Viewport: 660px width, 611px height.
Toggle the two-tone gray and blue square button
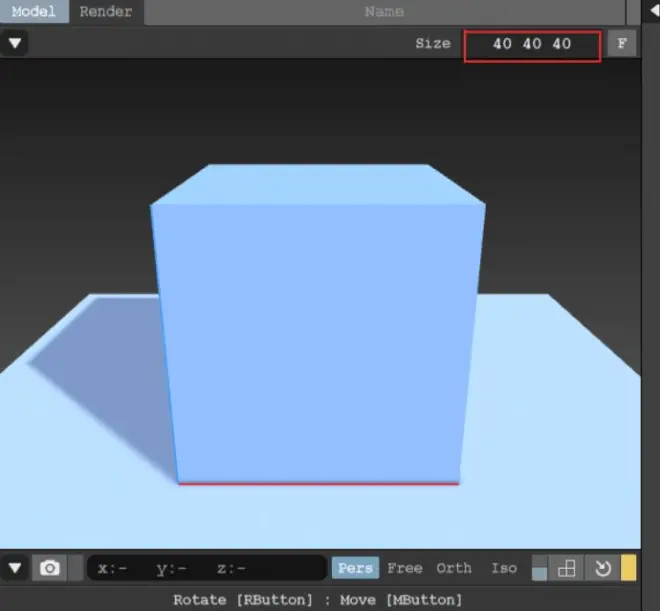pos(540,568)
